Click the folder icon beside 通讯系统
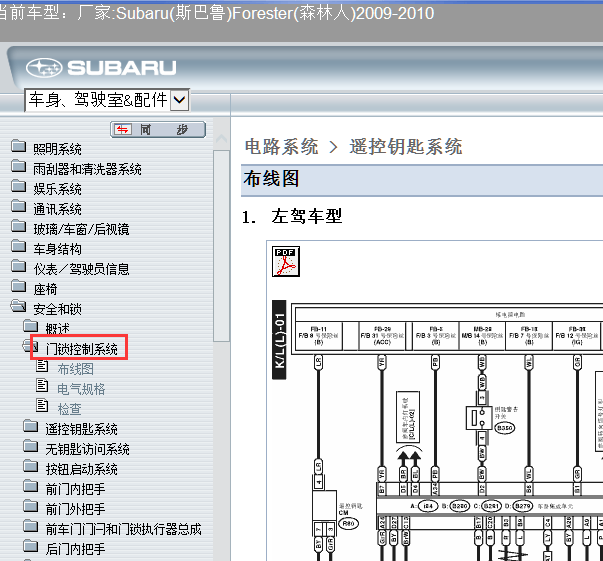This screenshot has height=561, width=603. click(18, 206)
